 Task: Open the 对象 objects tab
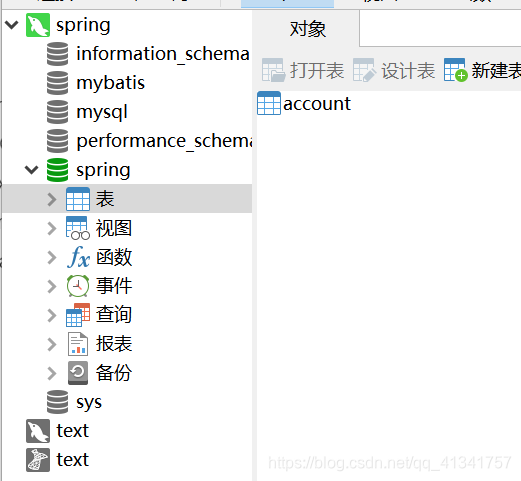pyautogui.click(x=306, y=29)
